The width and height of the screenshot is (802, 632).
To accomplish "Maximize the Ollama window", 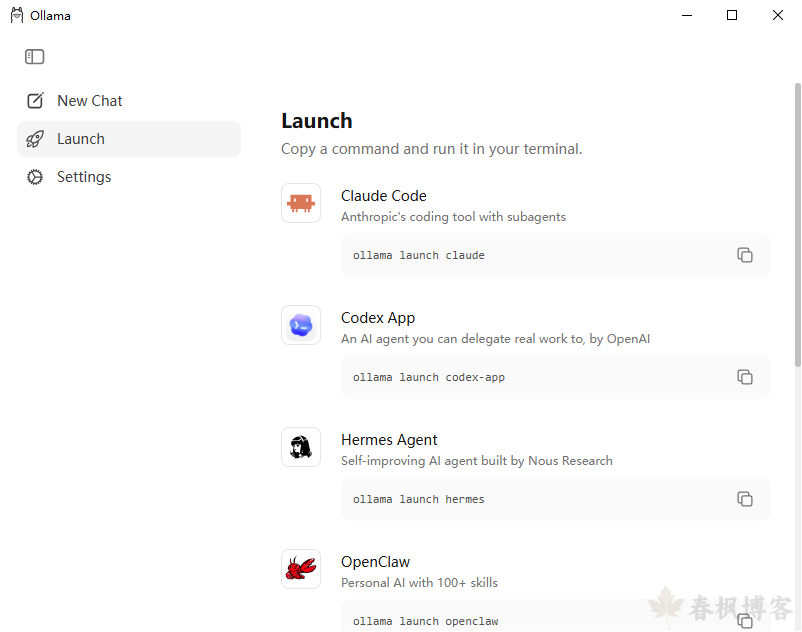I will (732, 15).
